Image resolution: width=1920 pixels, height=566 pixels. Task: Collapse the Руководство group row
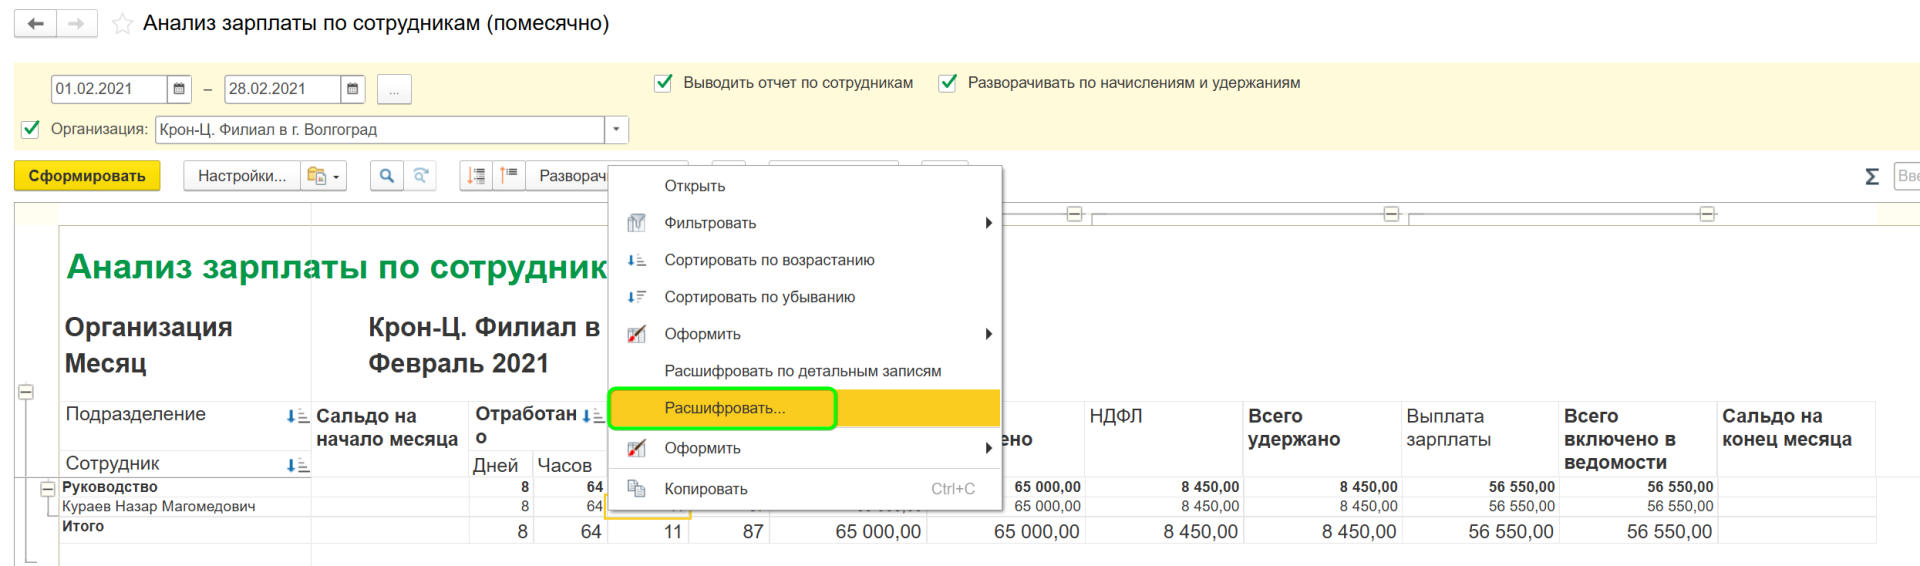(47, 488)
